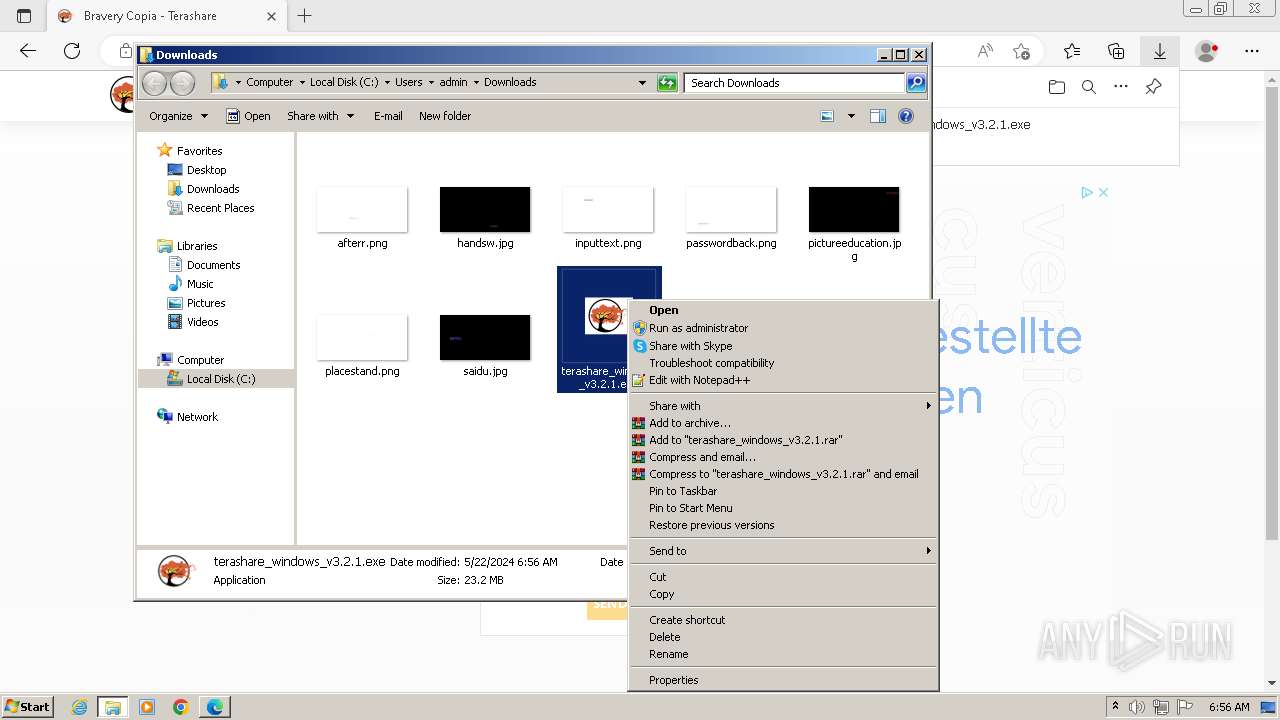Open the Organize dropdown menu
Viewport: 1280px width, 720px height.
(178, 116)
